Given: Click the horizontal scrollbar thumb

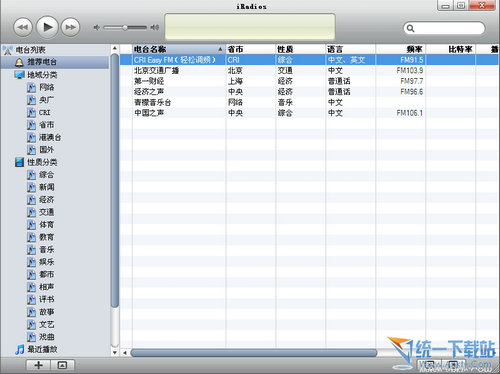Looking at the screenshot, I should [254, 353].
